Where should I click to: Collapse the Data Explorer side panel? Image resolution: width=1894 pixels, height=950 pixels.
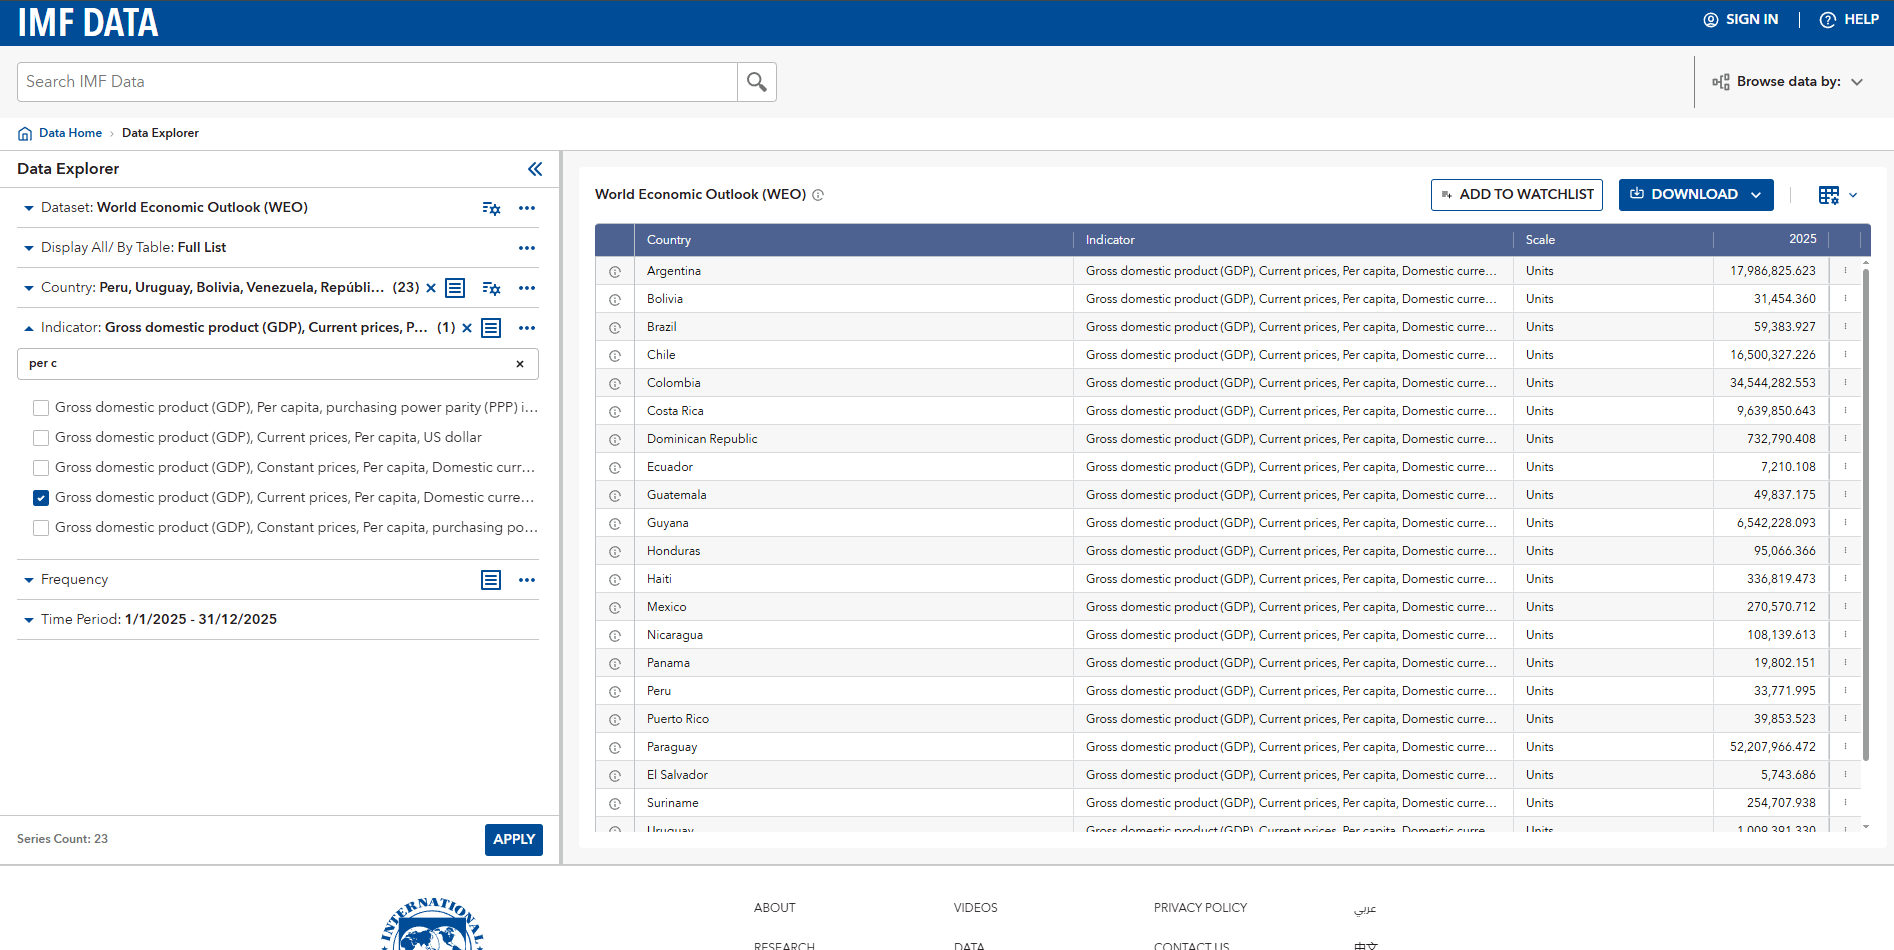pyautogui.click(x=535, y=169)
